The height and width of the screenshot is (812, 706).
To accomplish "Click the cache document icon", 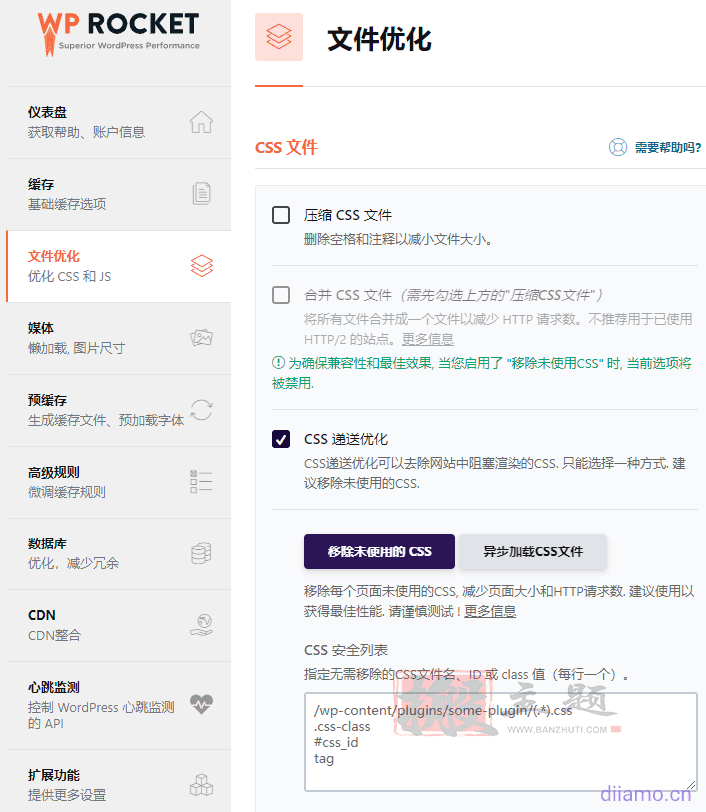I will (201, 194).
